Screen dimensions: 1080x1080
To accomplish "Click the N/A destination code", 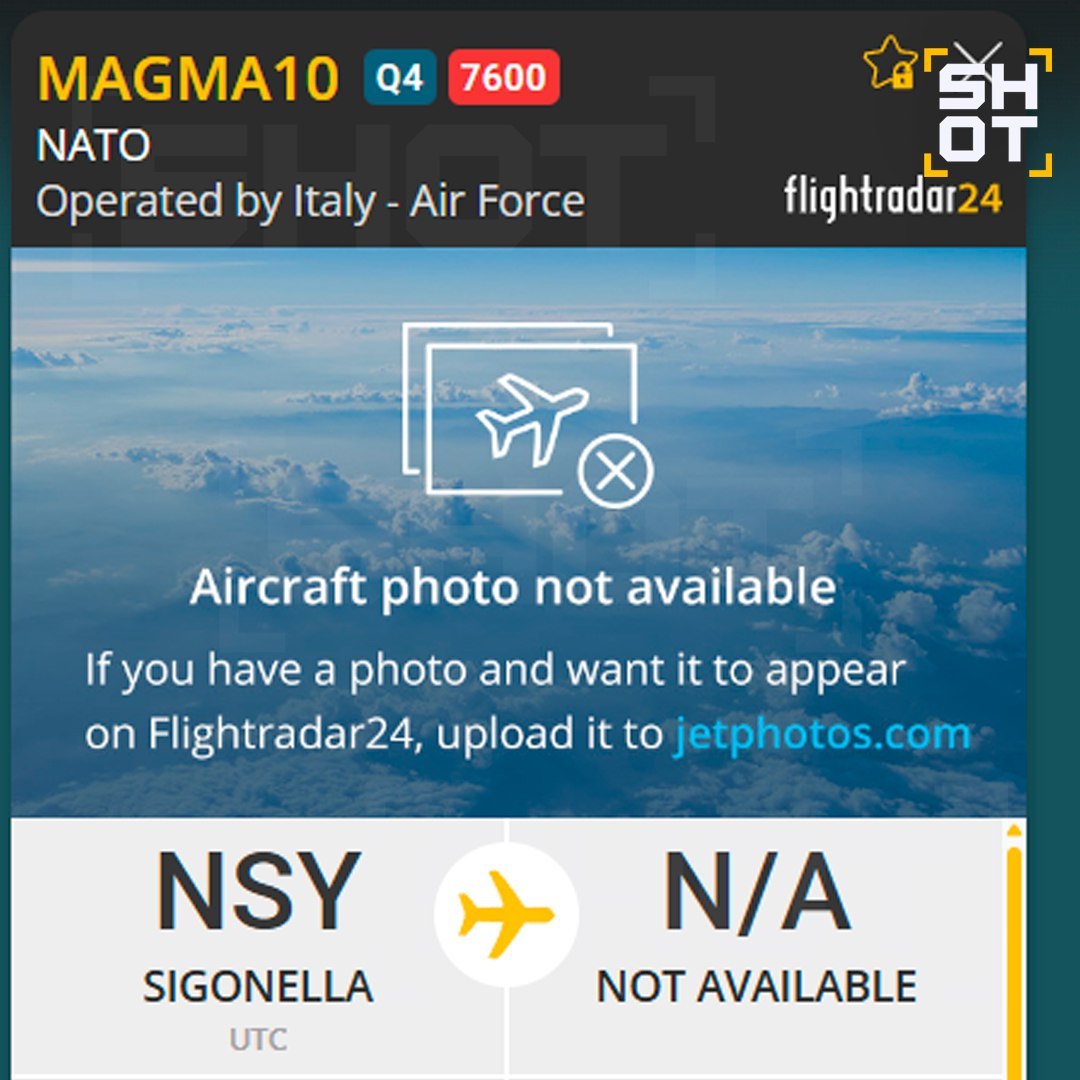I will click(x=756, y=891).
